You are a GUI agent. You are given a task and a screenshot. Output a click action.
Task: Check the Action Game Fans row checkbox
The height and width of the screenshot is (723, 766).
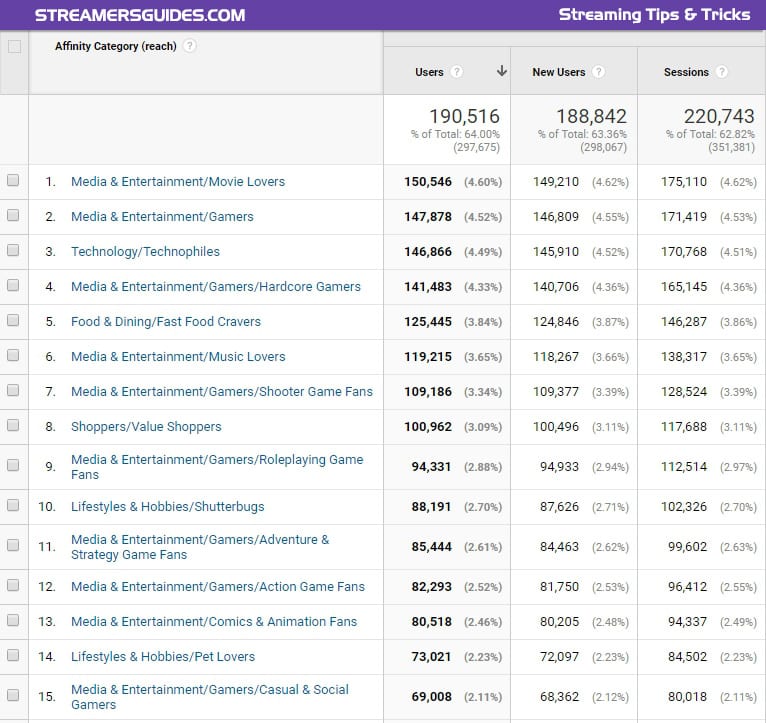pyautogui.click(x=13, y=585)
